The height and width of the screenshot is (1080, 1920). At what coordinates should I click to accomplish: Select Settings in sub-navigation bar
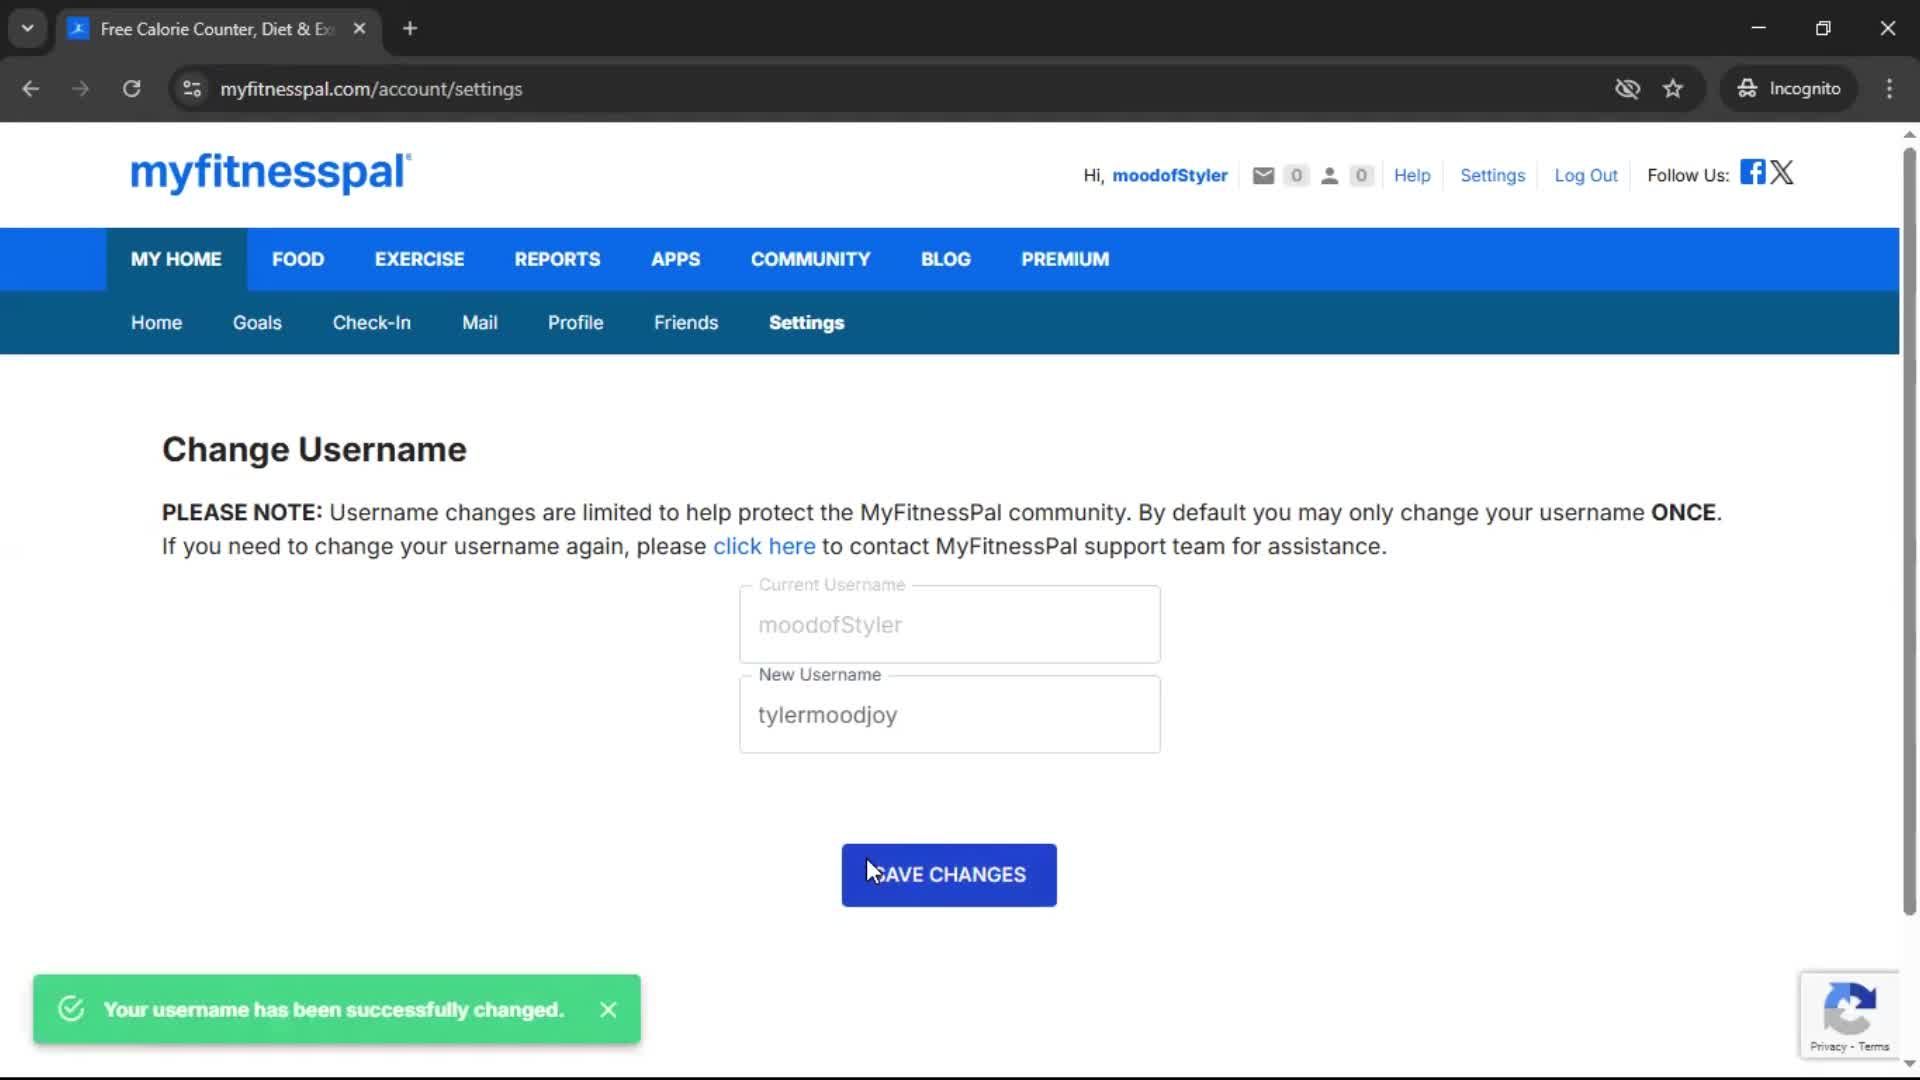[806, 323]
